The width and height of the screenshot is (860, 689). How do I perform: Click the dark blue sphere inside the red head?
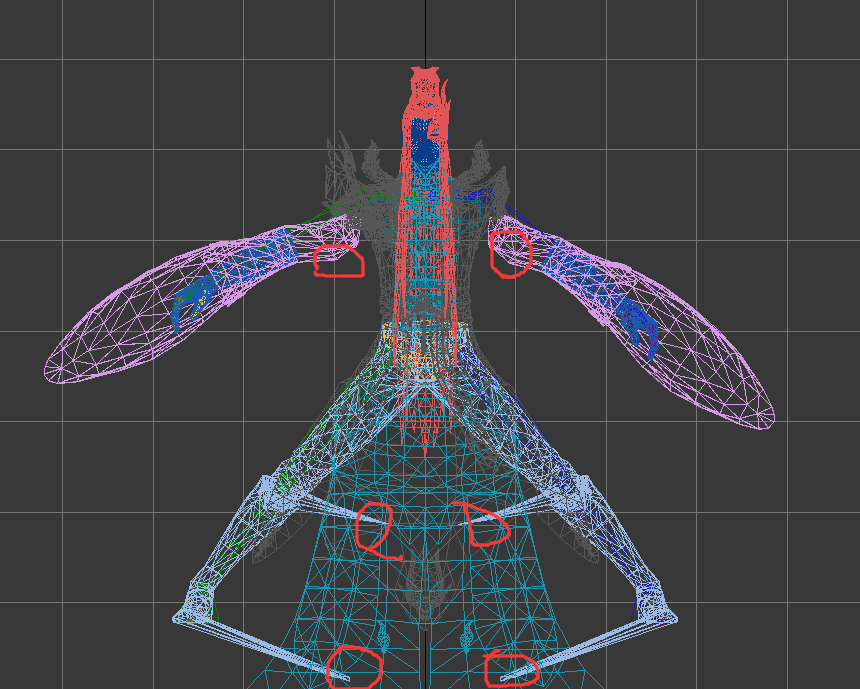426,153
